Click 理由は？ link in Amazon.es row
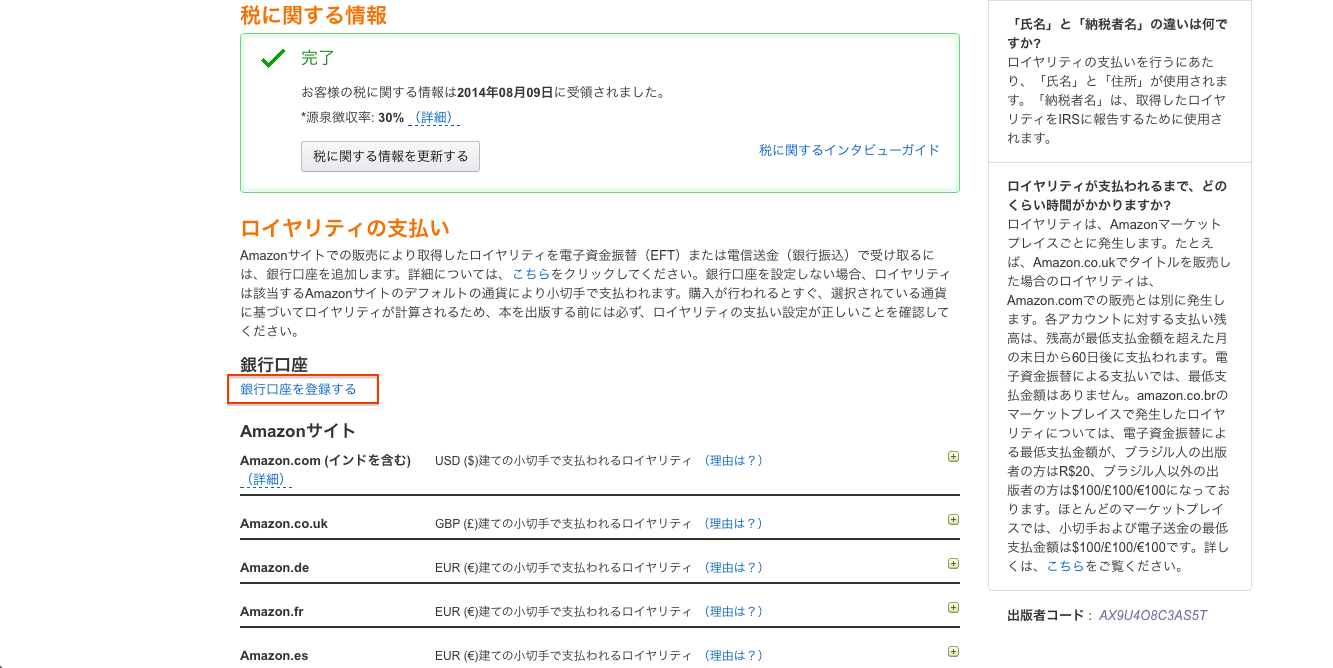1333x668 pixels. click(734, 655)
